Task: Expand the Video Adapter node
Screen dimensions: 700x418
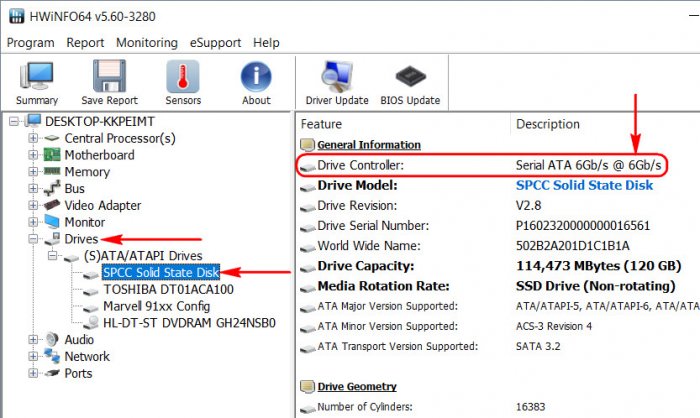Action: (33, 205)
